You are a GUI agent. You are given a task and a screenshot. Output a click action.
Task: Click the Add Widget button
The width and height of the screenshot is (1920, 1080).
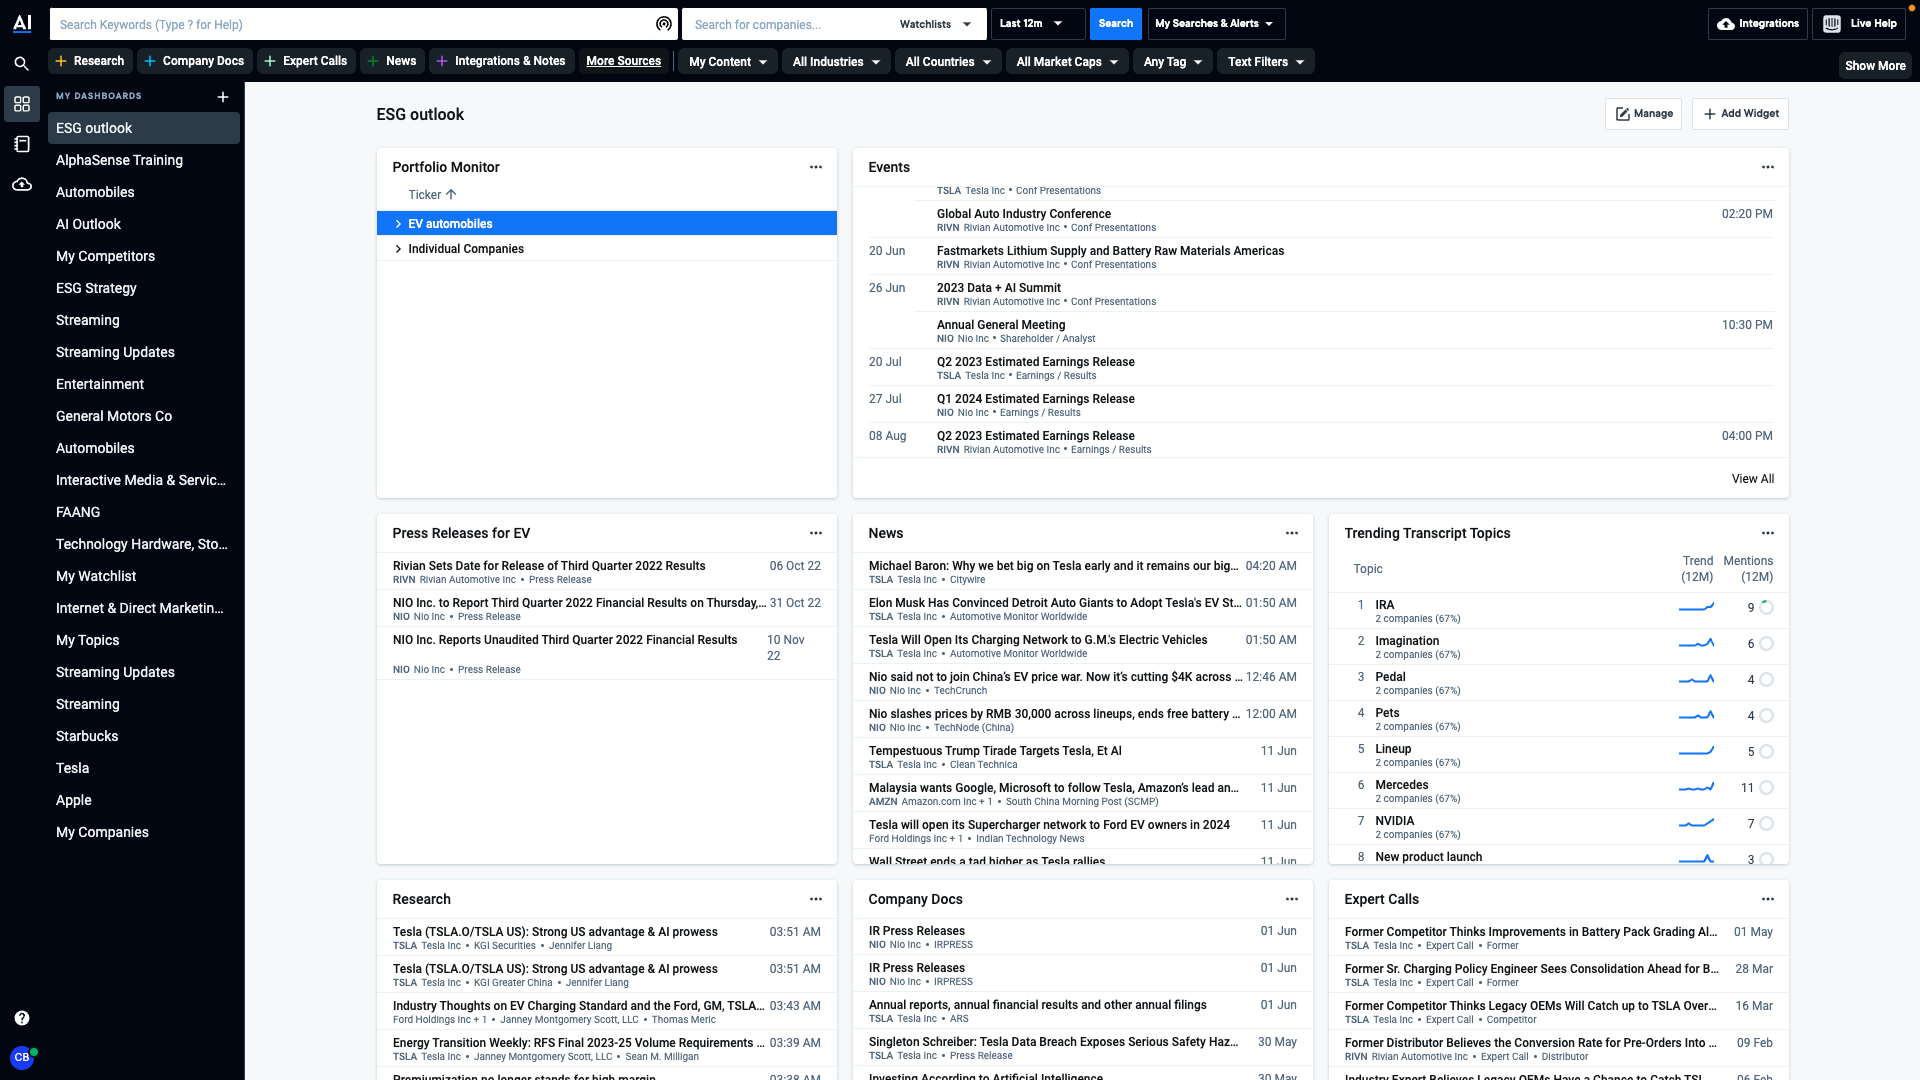(x=1740, y=114)
